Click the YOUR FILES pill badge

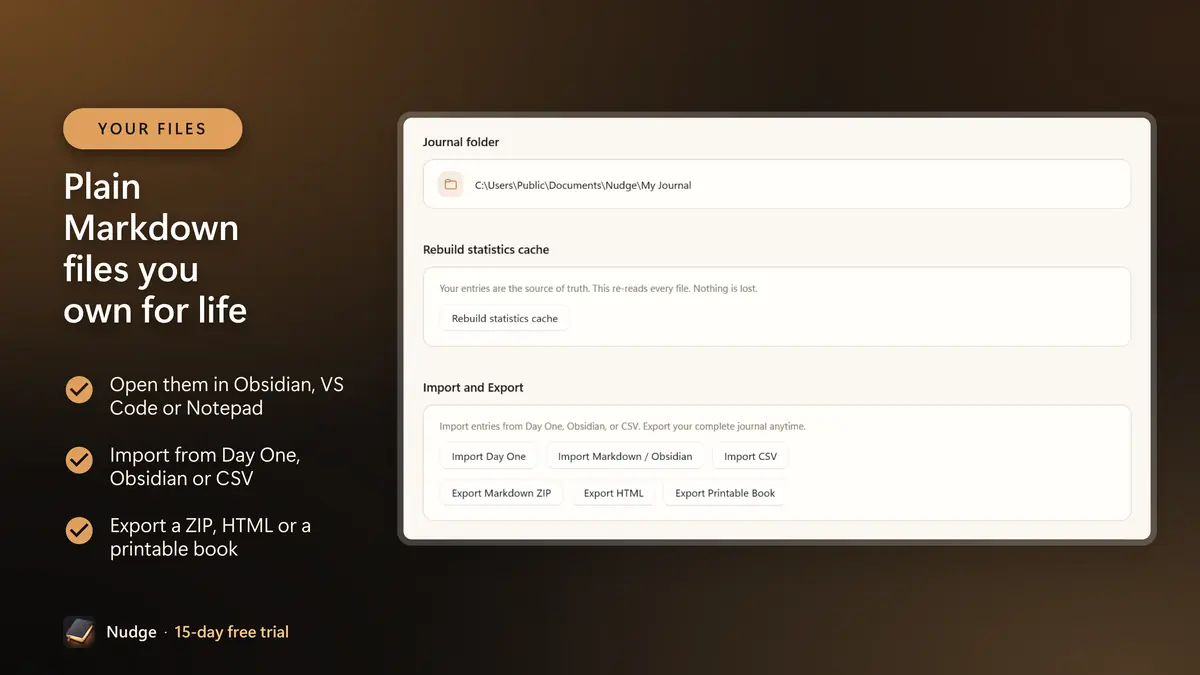153,129
